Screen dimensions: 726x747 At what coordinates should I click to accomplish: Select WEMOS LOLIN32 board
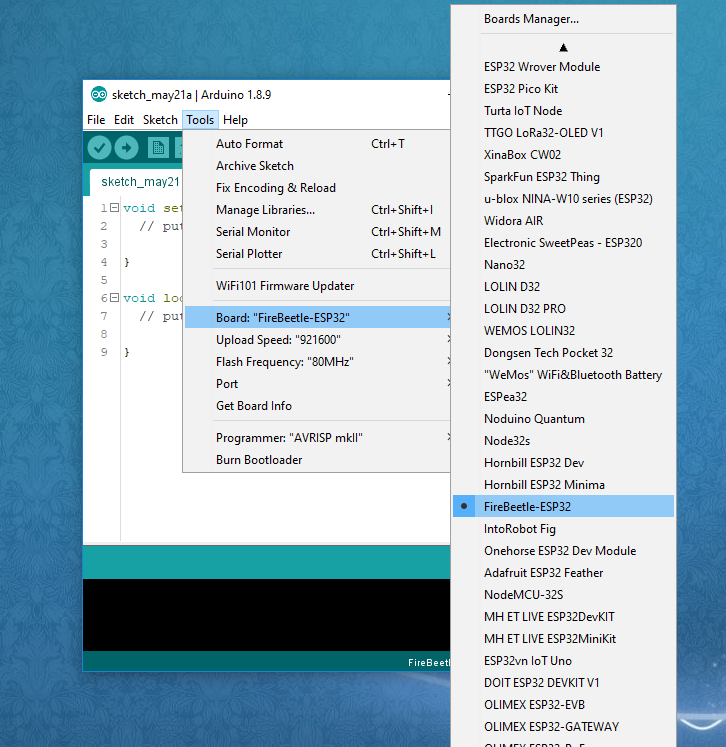(564, 331)
